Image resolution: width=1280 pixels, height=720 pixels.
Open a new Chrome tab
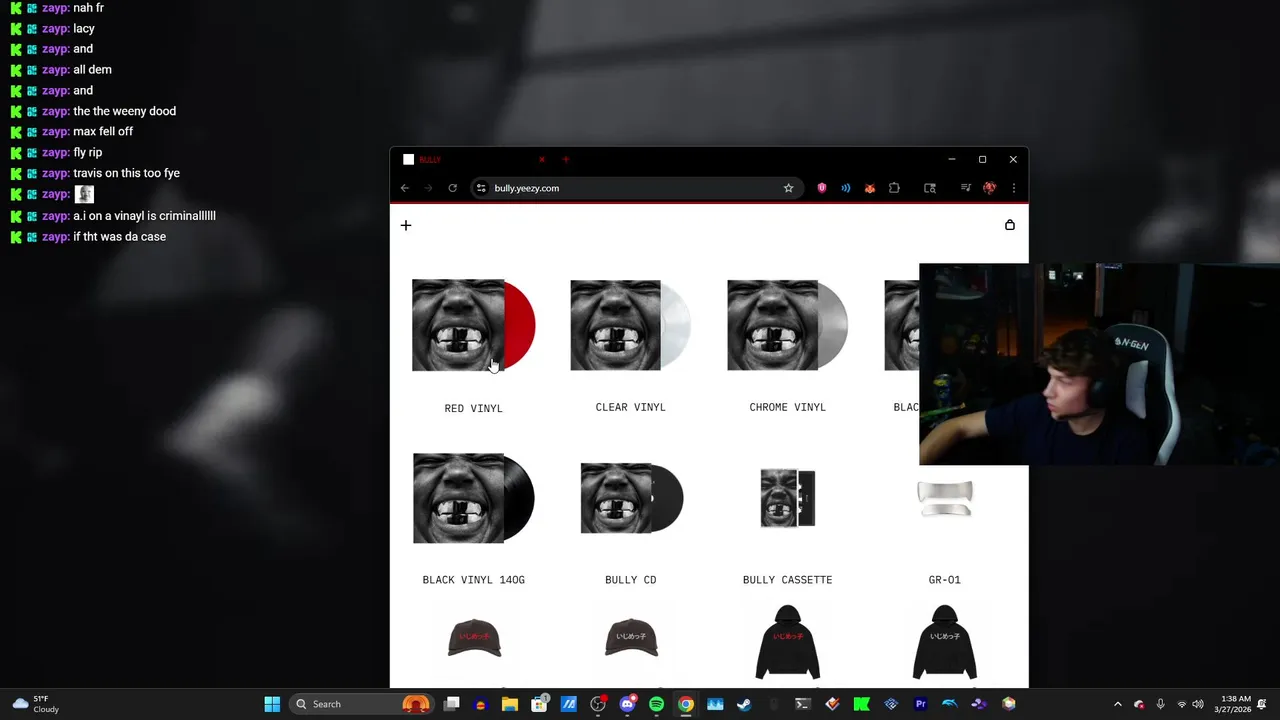pyautogui.click(x=566, y=160)
